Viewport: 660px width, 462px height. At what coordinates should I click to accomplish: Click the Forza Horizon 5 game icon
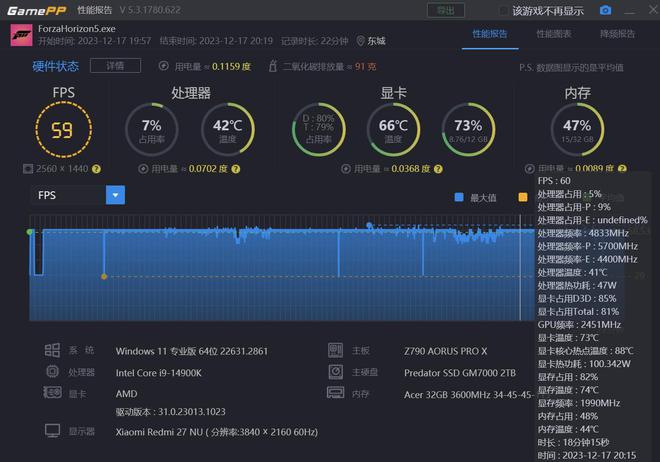[x=21, y=35]
